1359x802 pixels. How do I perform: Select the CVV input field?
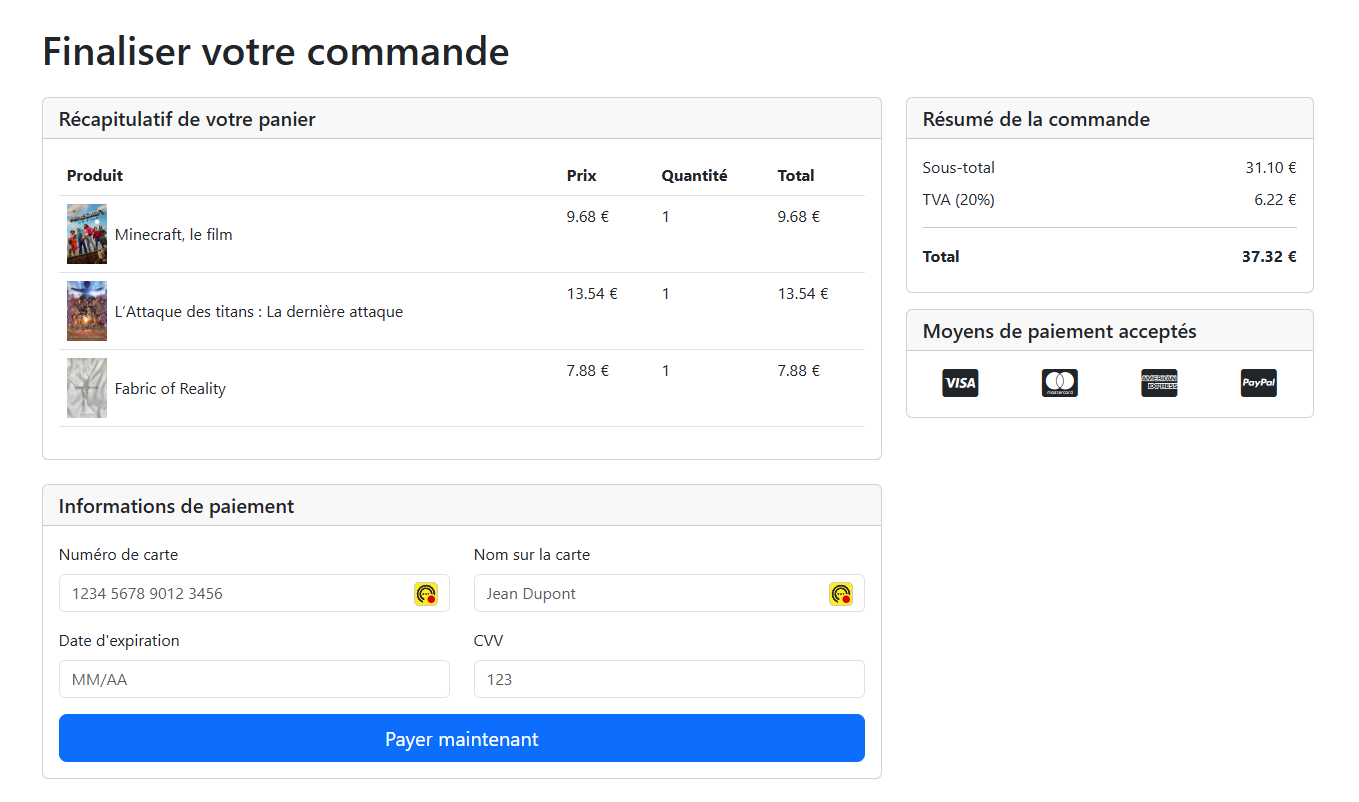[x=668, y=679]
